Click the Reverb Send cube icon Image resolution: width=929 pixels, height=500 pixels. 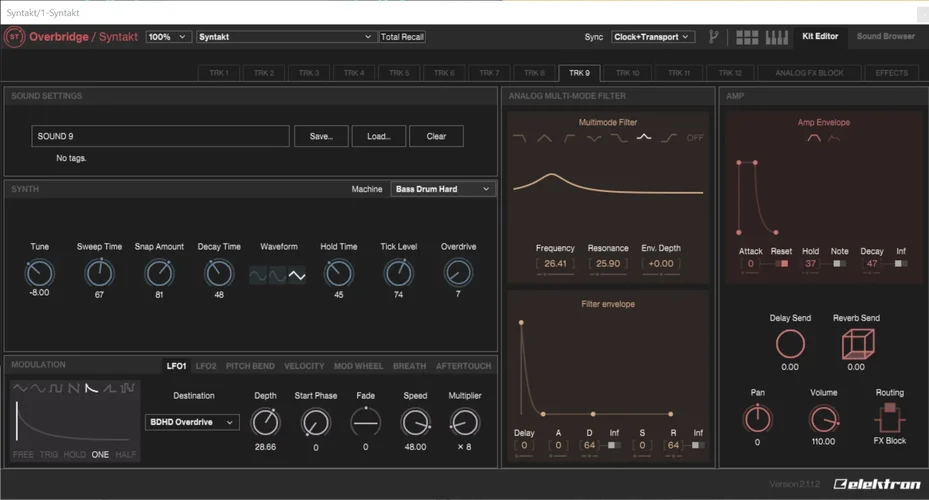click(856, 344)
